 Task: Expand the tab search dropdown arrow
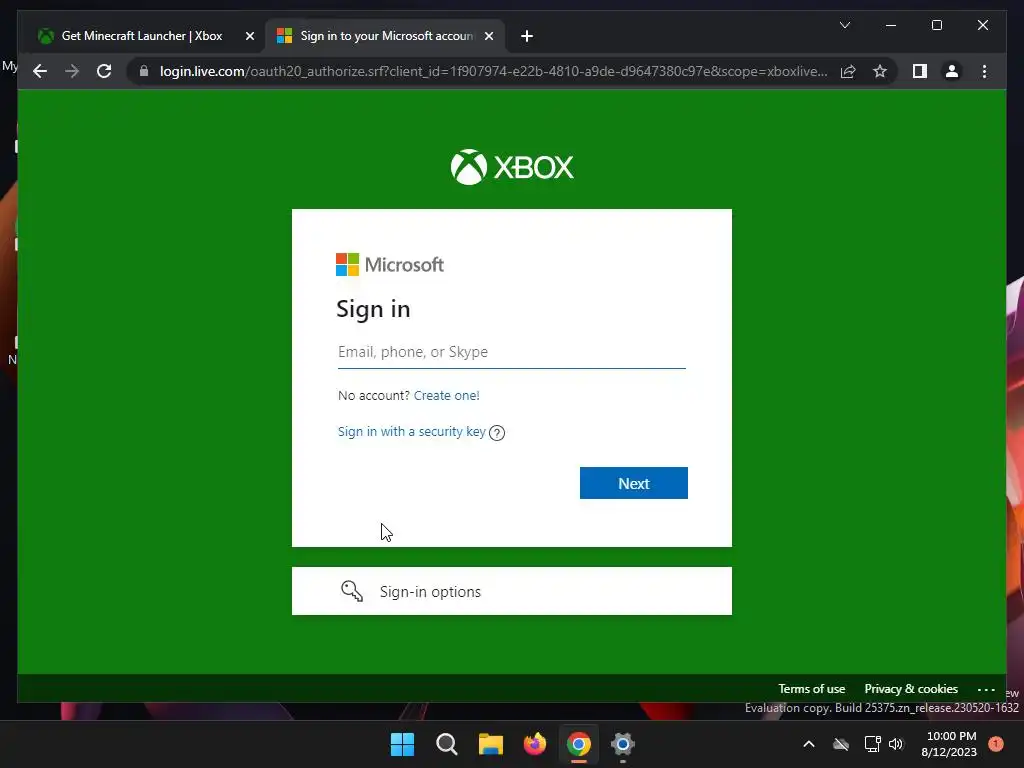pyautogui.click(x=844, y=25)
